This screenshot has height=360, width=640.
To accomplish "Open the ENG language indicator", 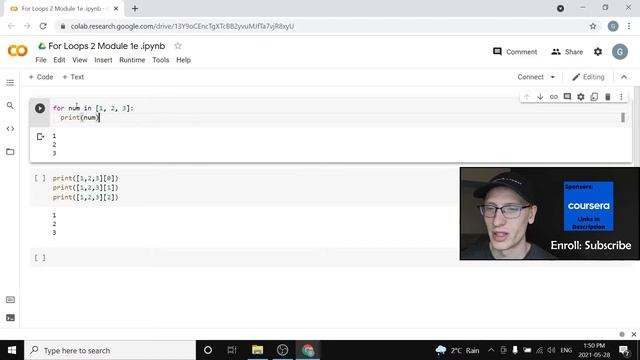I will (566, 350).
